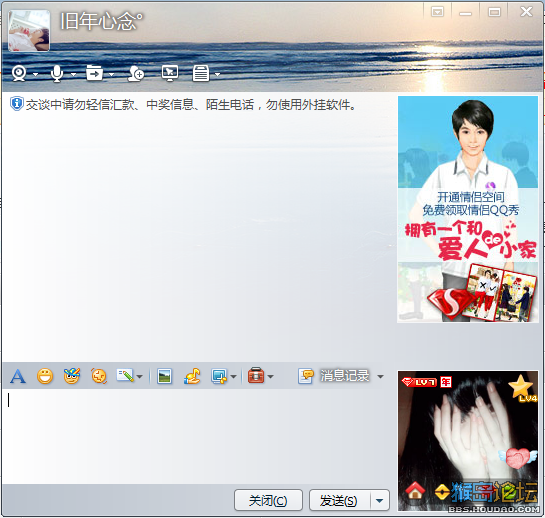This screenshot has width=545, height=518.
Task: Start remote desktop assistance
Action: (170, 73)
